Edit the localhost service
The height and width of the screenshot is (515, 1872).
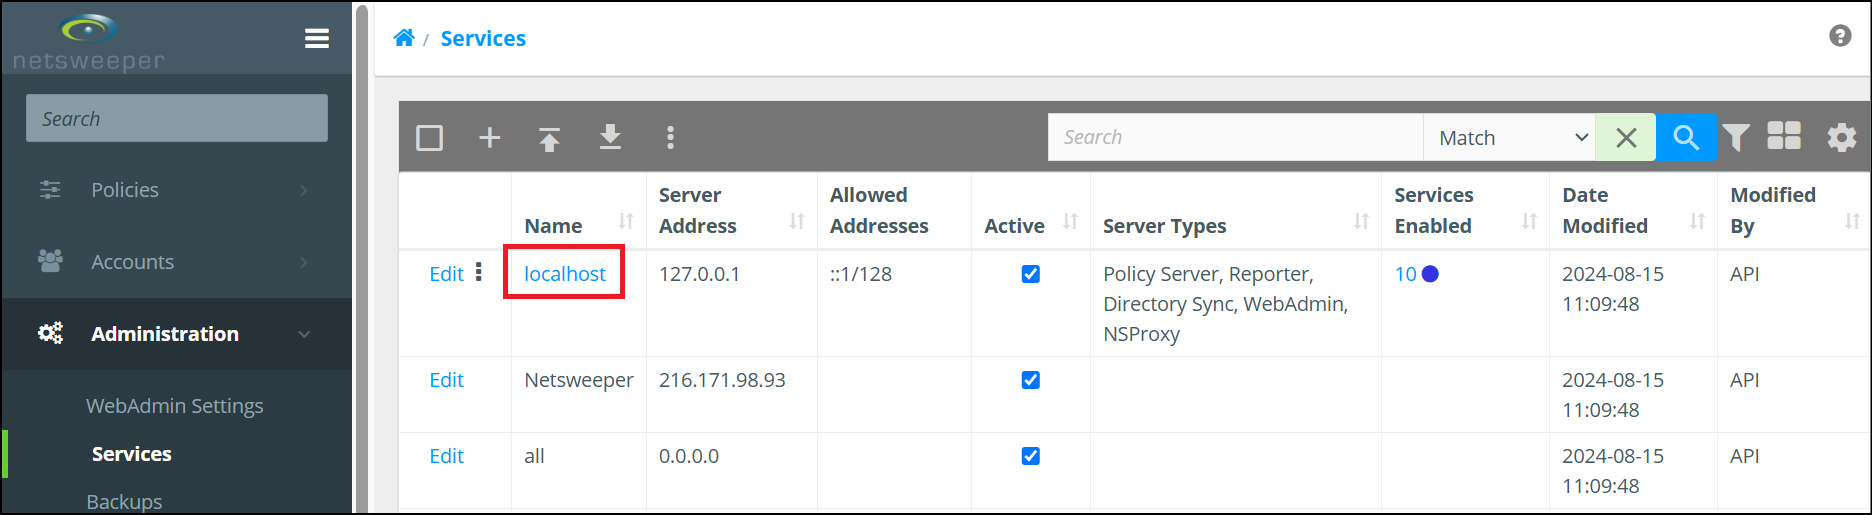[x=446, y=274]
